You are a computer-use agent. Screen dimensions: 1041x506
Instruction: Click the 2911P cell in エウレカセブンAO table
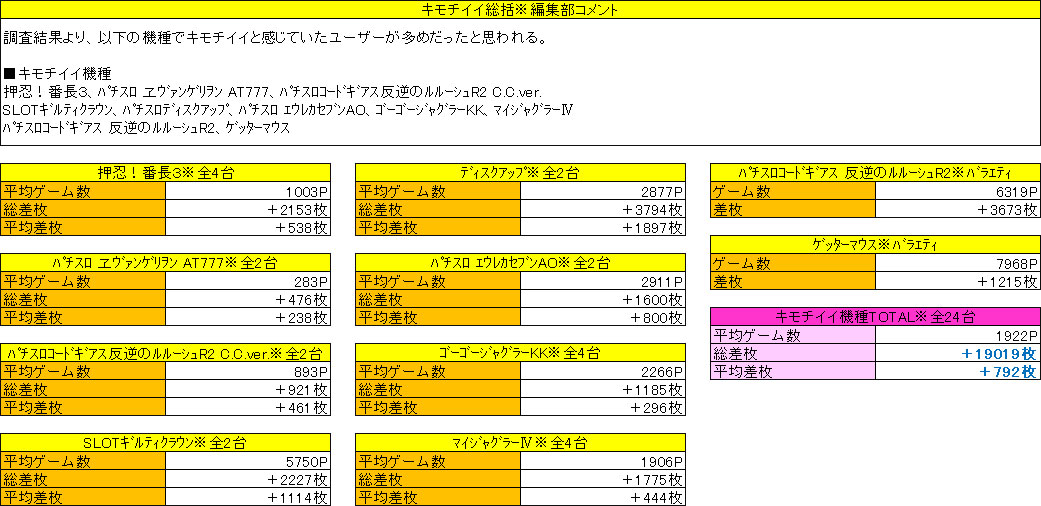602,281
